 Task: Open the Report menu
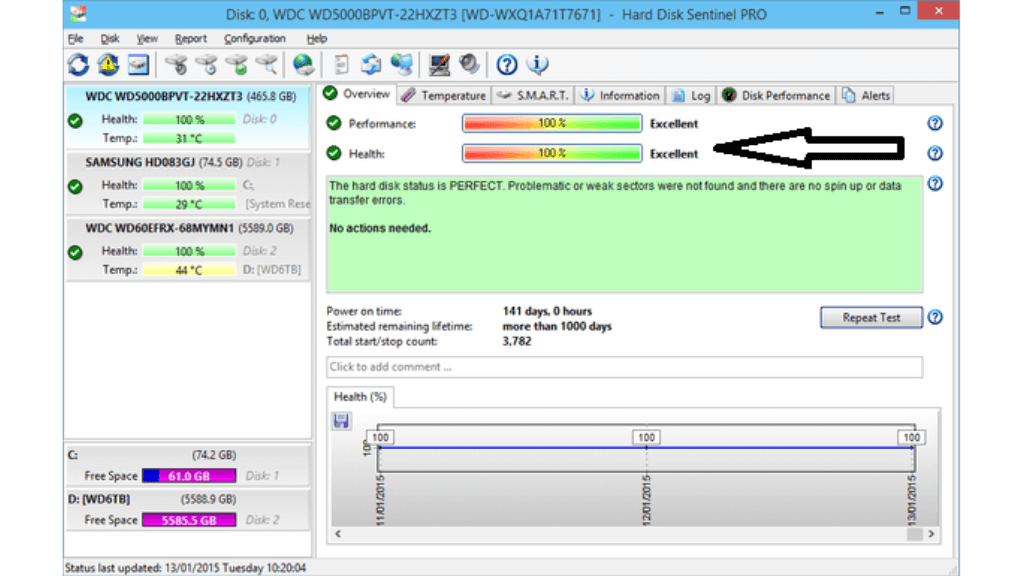pos(190,38)
